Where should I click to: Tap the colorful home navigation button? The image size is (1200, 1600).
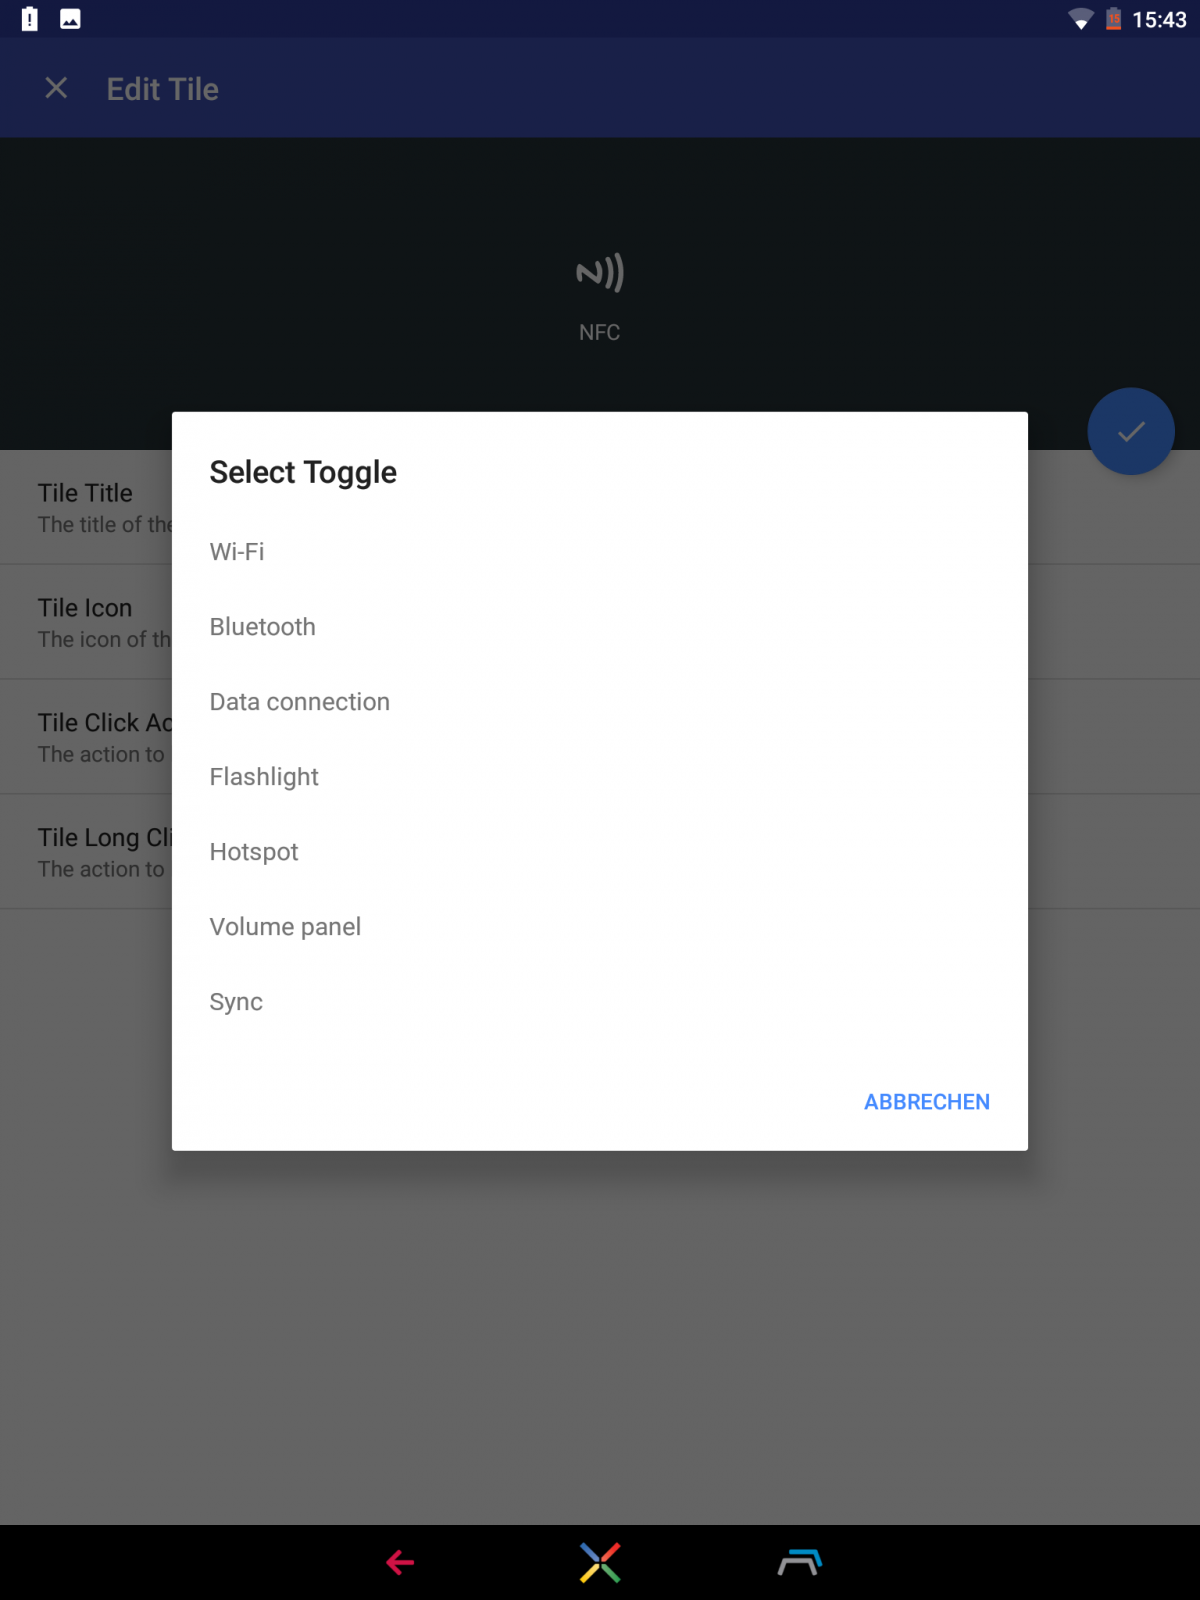(x=600, y=1562)
